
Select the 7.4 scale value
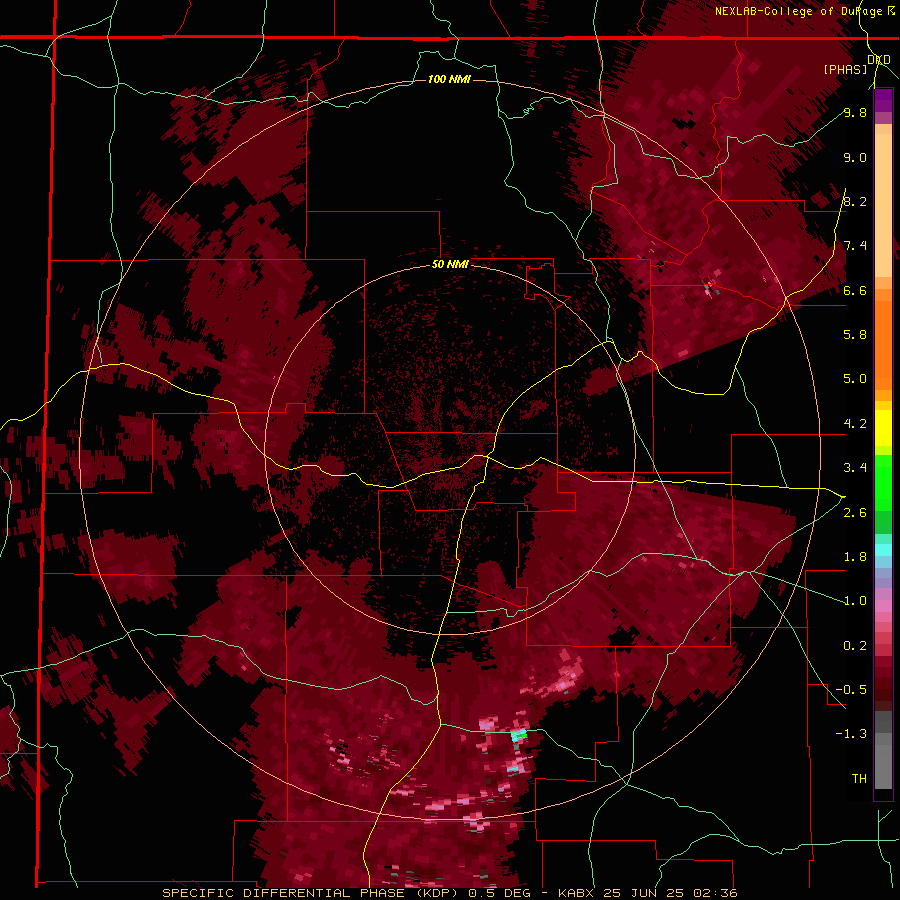pyautogui.click(x=855, y=246)
